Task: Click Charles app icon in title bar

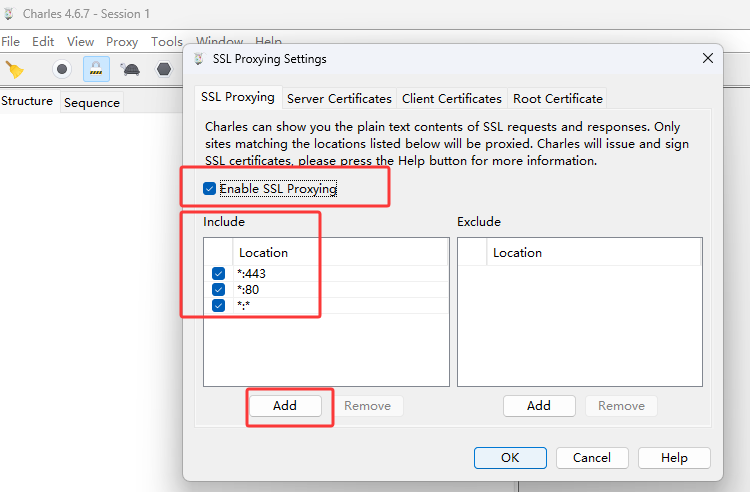Action: point(8,14)
